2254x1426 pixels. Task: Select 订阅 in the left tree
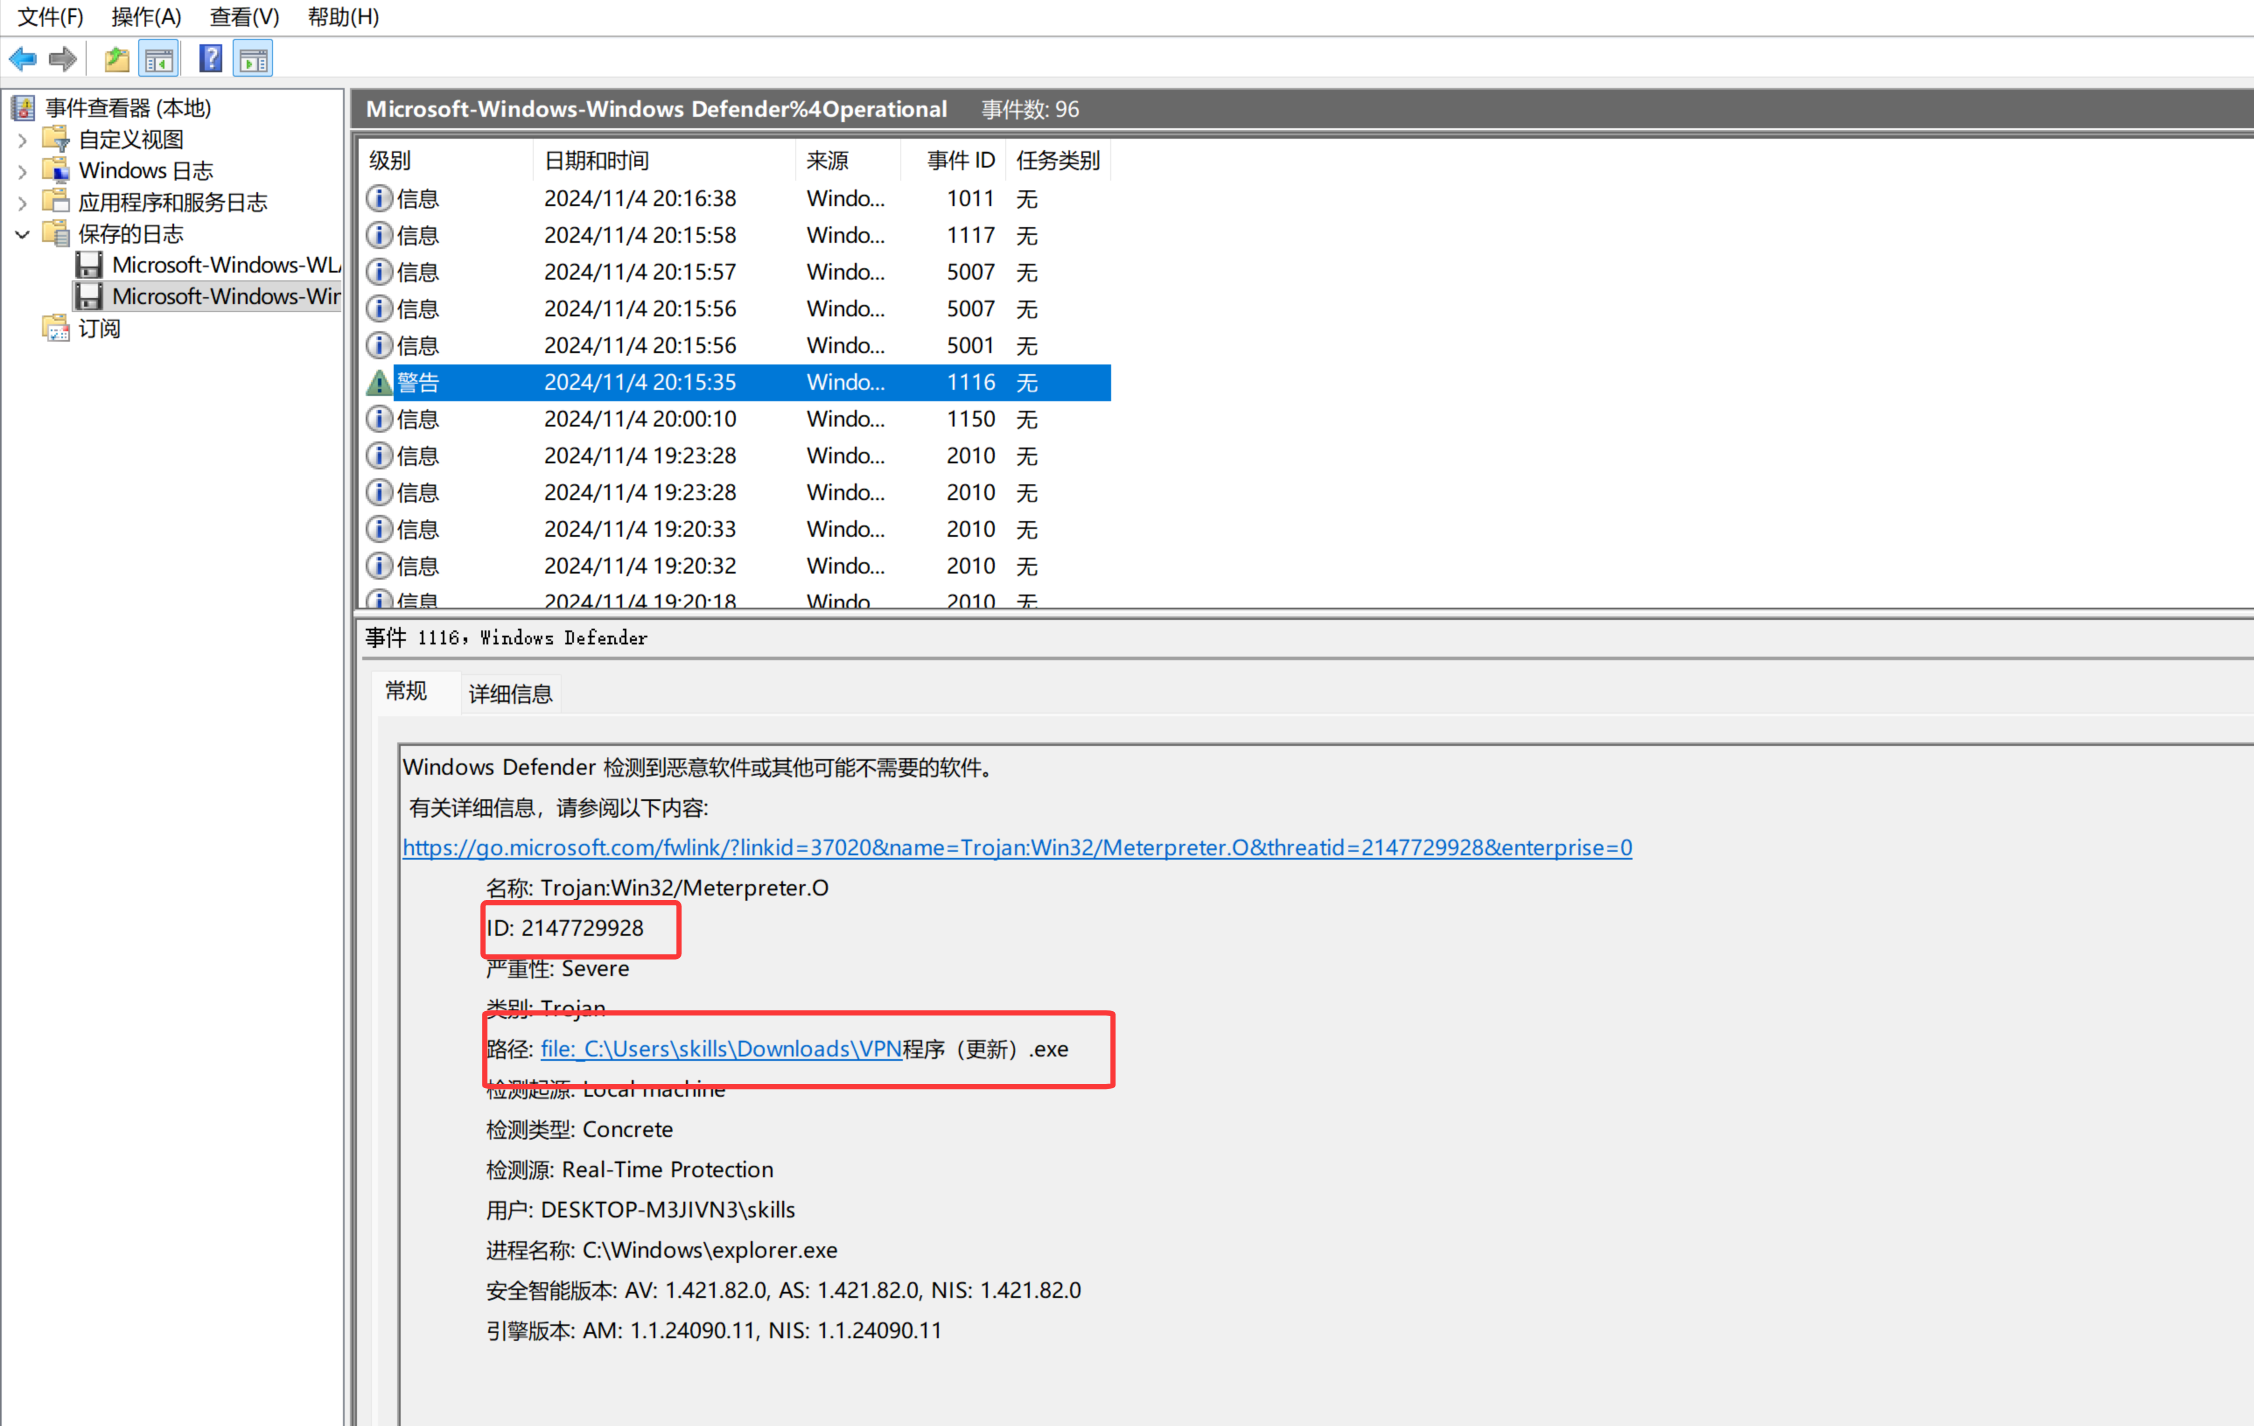coord(99,328)
